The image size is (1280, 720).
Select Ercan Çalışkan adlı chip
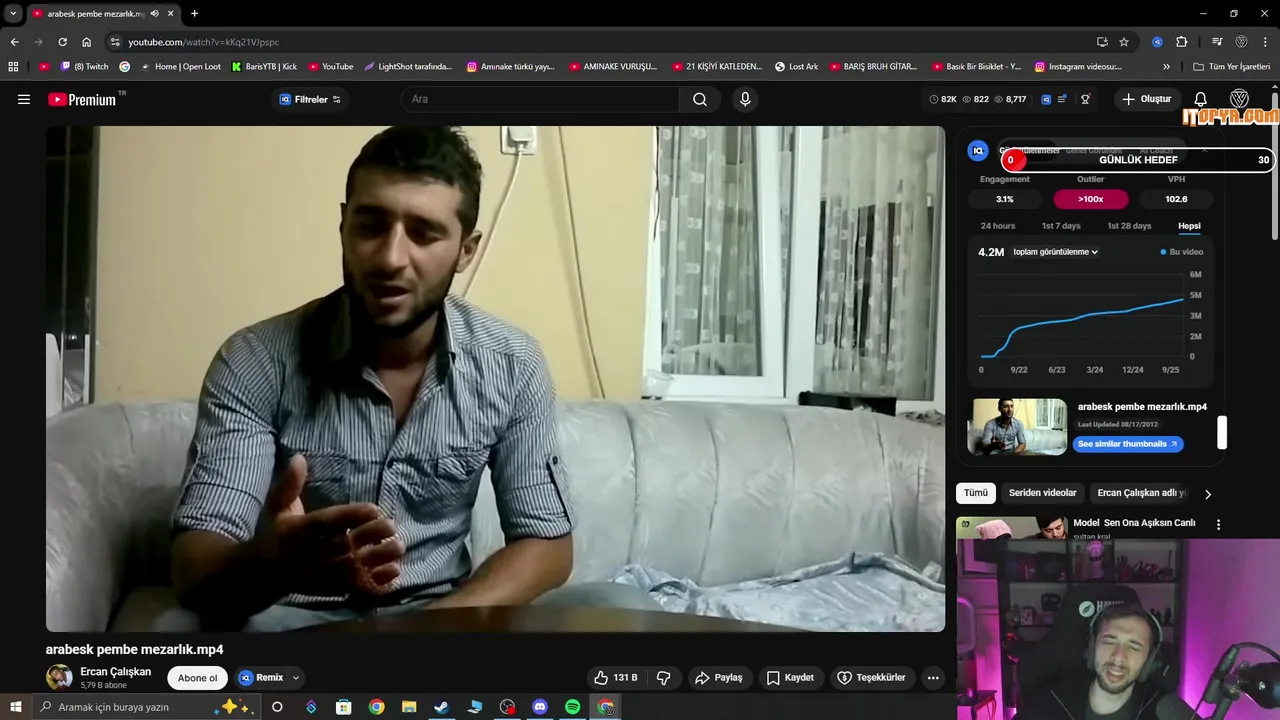[1140, 493]
